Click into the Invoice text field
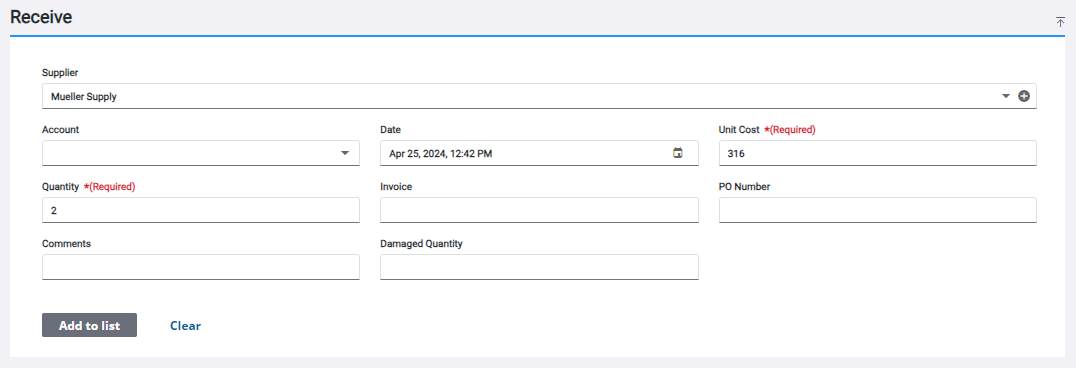 click(x=539, y=210)
